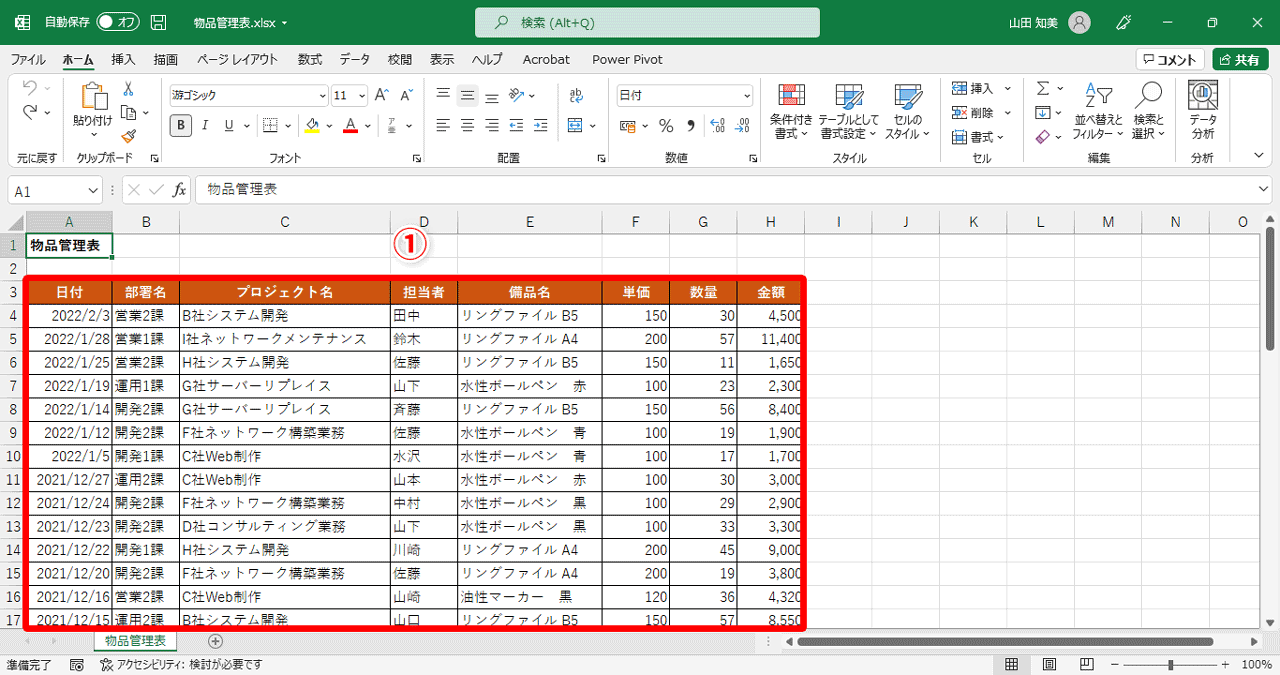
Task: Toggle Italic formatting button
Action: [x=205, y=125]
